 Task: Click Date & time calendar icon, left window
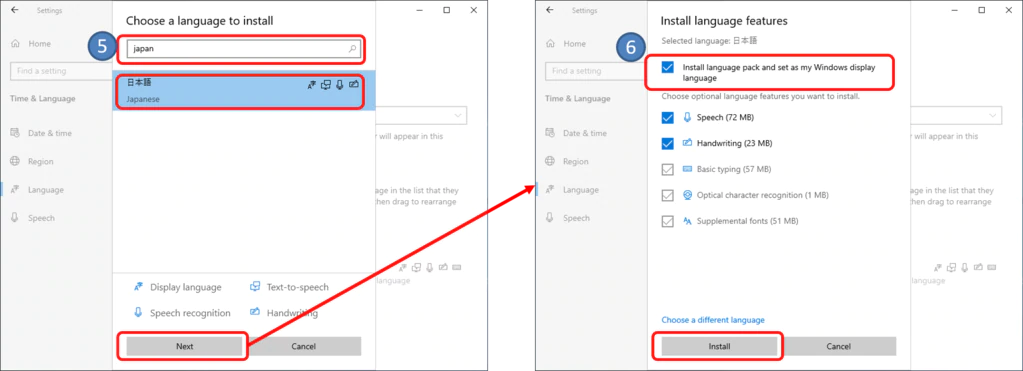pyautogui.click(x=15, y=133)
